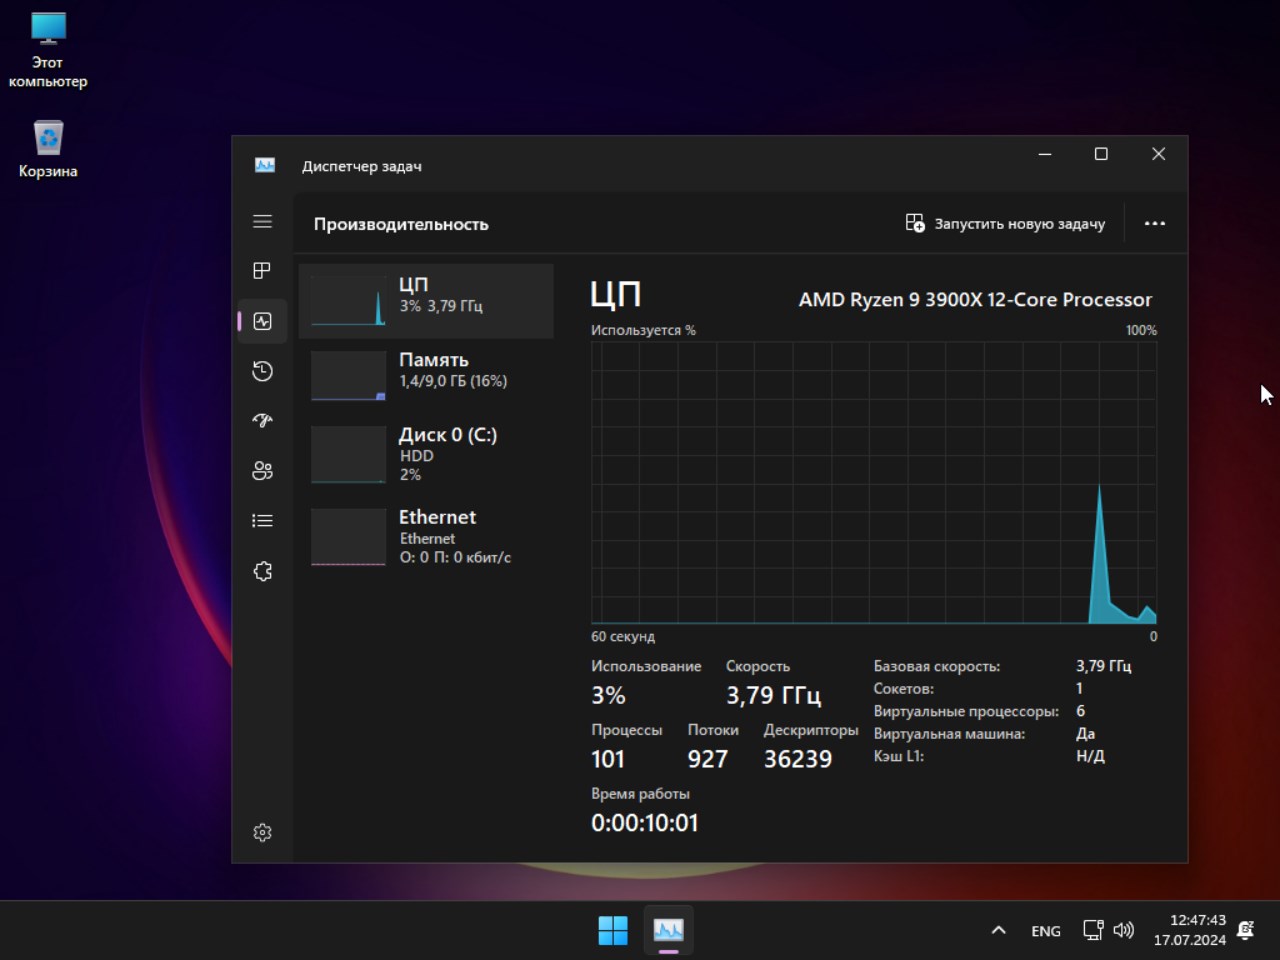Open the network tray icon

pos(1093,930)
